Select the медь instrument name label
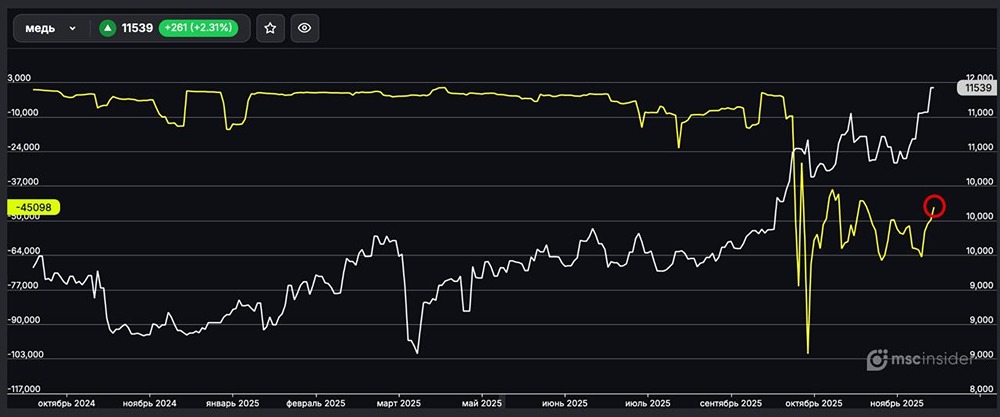The width and height of the screenshot is (1000, 417). [39, 29]
